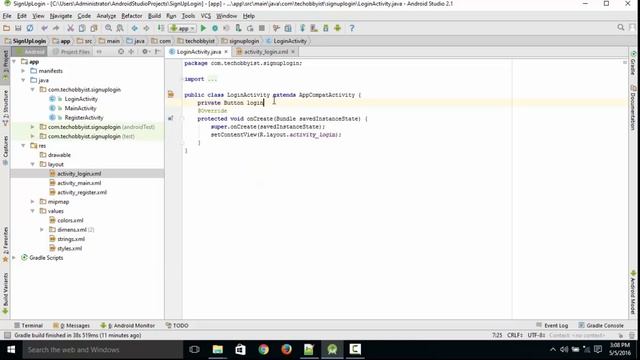This screenshot has width=640, height=360.
Task: Select activity_register.xml in layout folder
Action: tap(82, 192)
